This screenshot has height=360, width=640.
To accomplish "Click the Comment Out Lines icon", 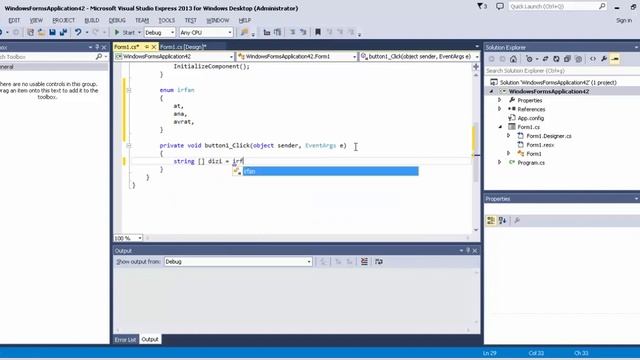I will tap(292, 32).
